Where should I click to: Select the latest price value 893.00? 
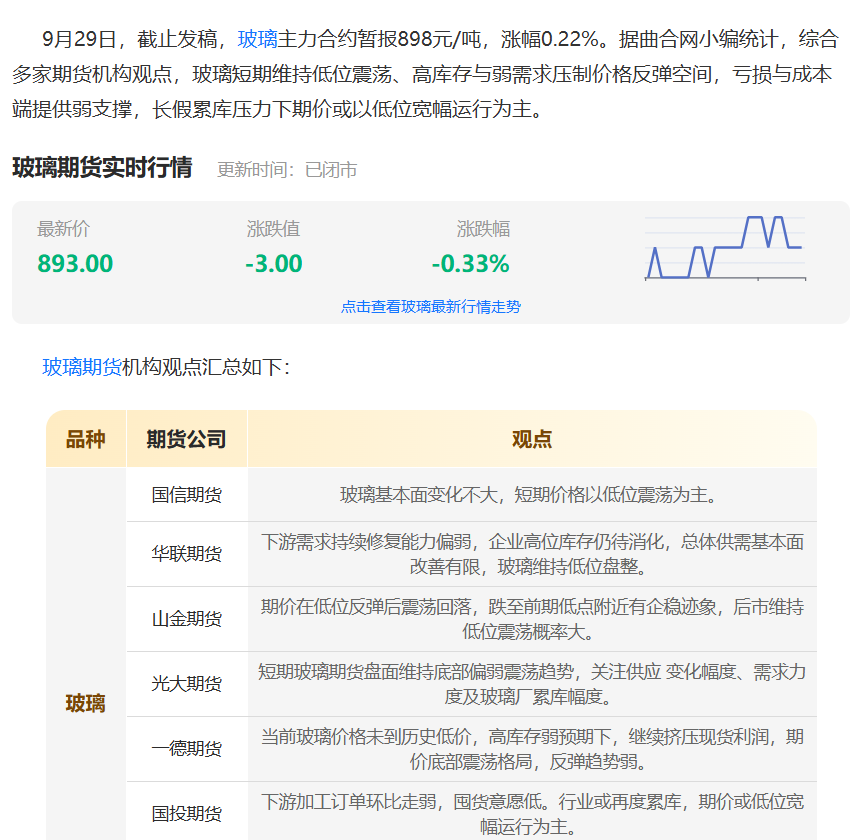tap(75, 264)
